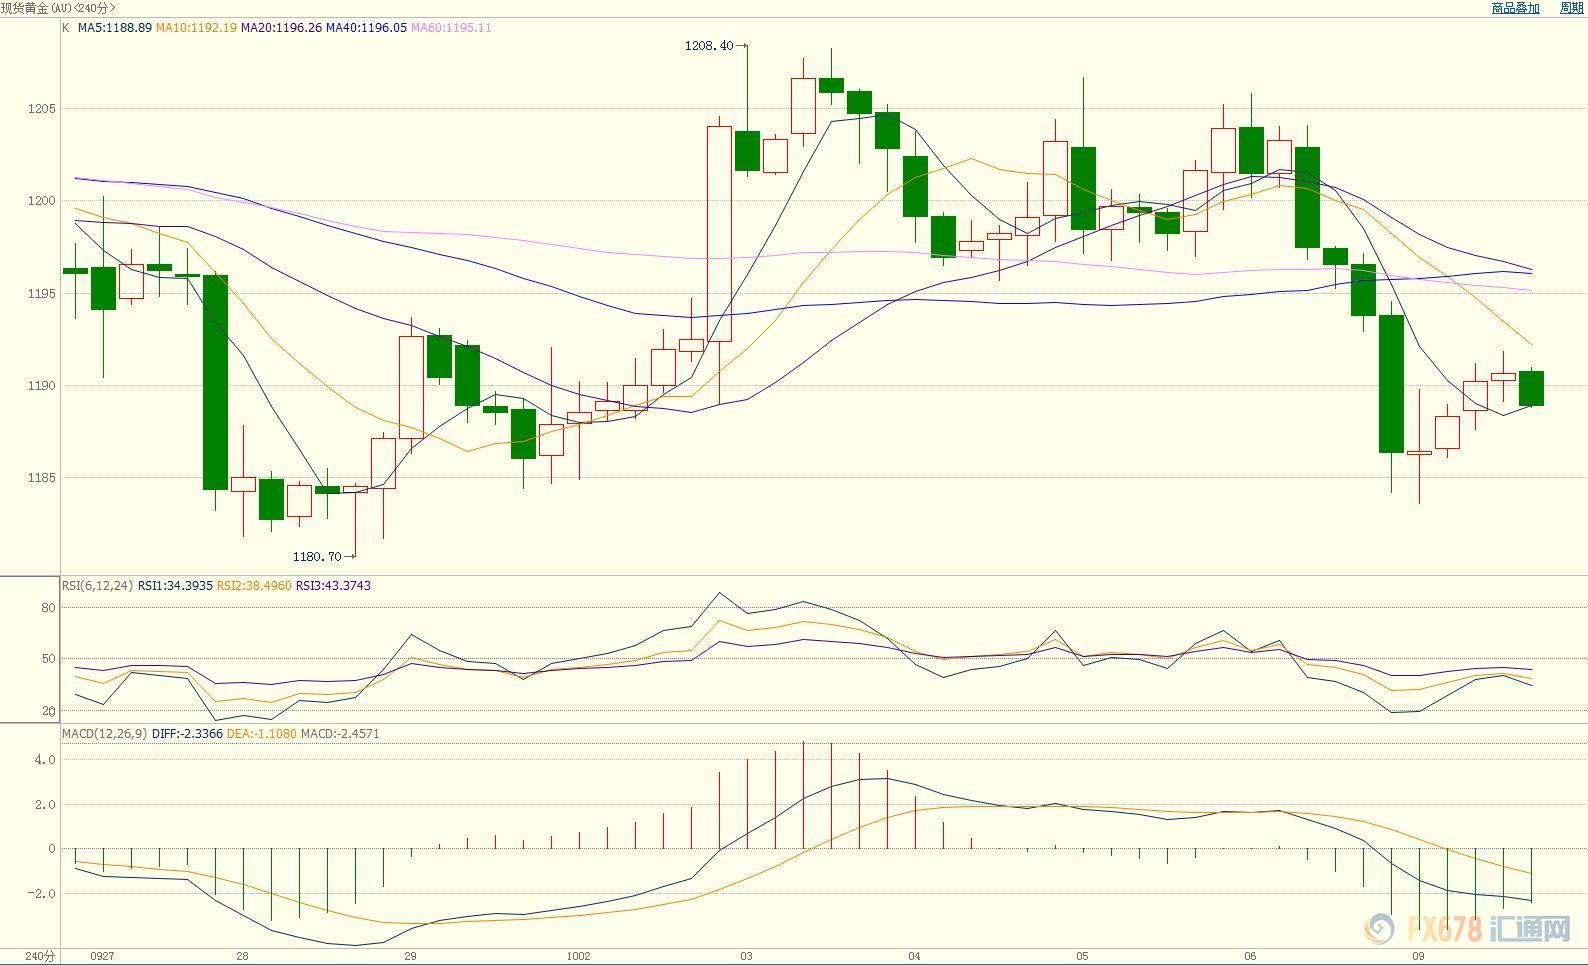The image size is (1588, 965).
Task: Click the 1205 price axis value
Action: 42,109
